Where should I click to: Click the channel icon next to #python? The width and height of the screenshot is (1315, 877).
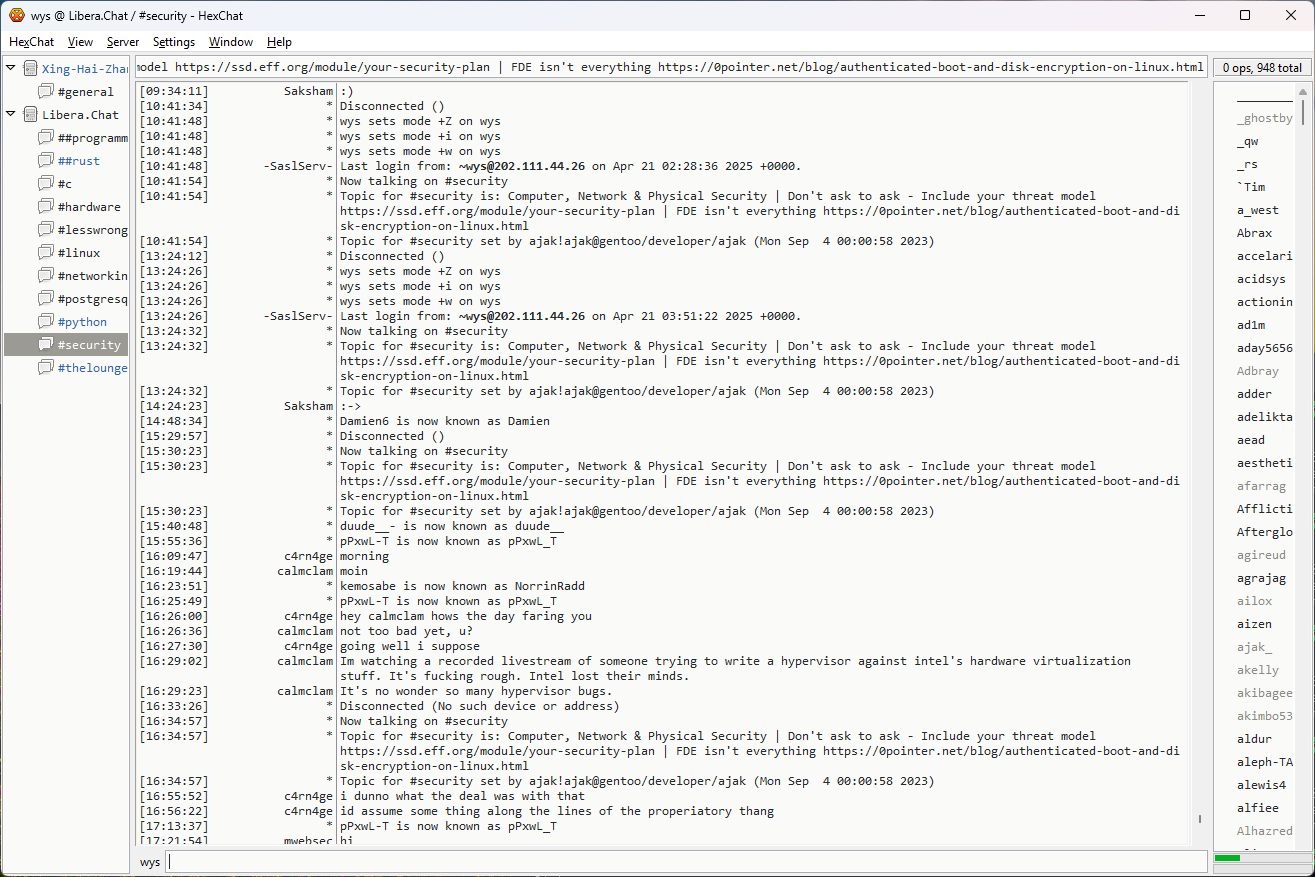point(46,321)
